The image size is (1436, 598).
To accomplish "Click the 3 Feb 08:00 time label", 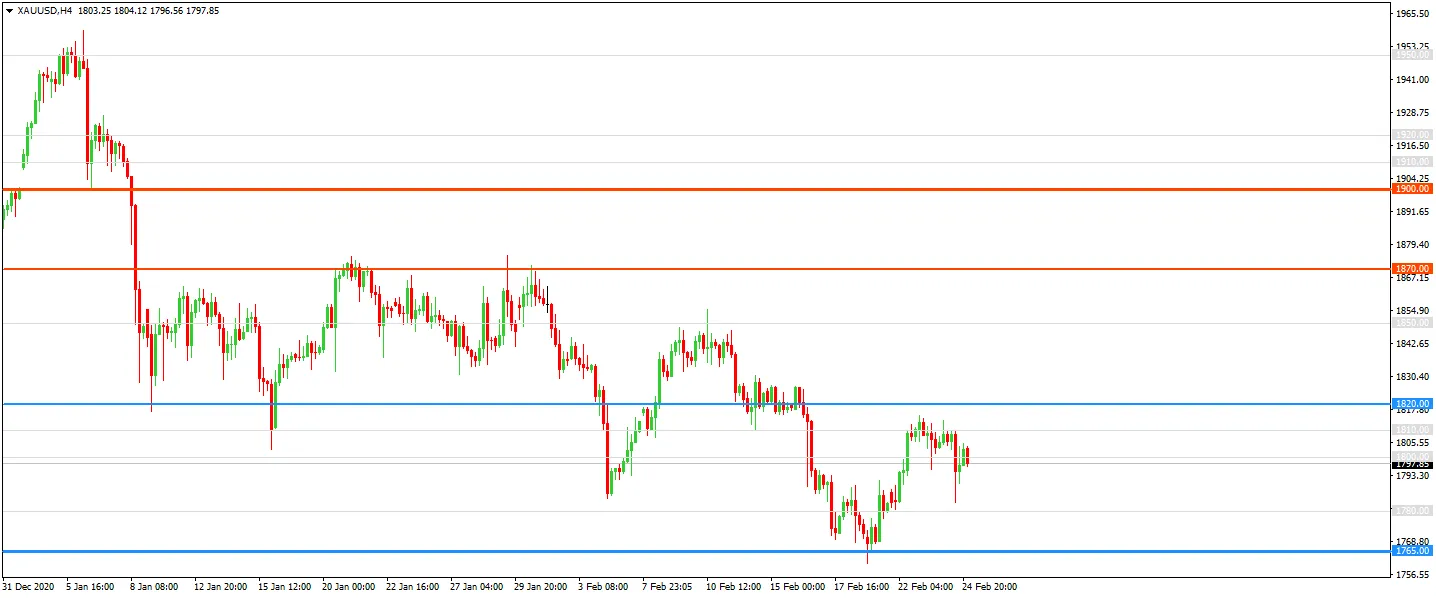I will coord(602,587).
